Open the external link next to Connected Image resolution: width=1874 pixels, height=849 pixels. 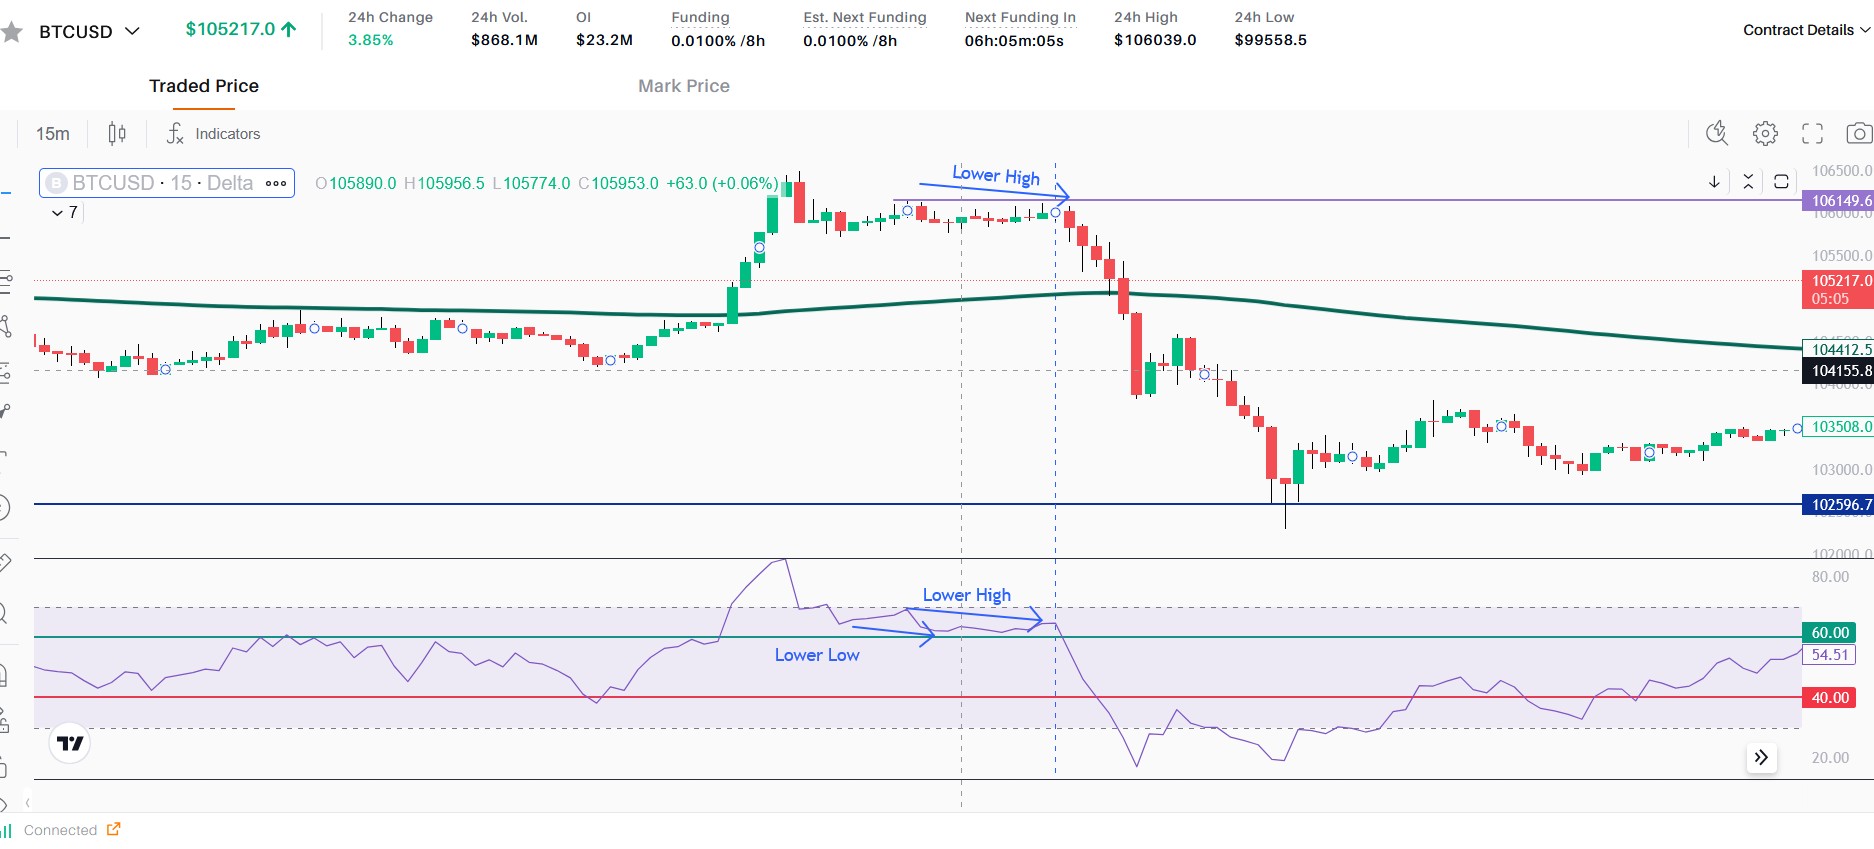point(114,829)
